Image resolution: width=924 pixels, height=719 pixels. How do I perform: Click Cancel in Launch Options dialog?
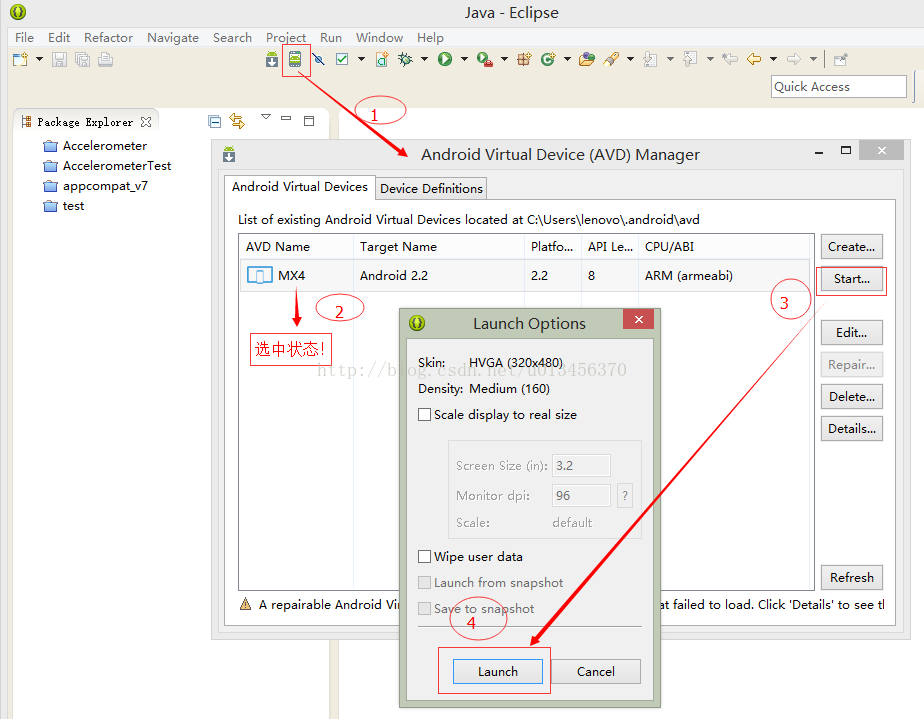point(596,672)
